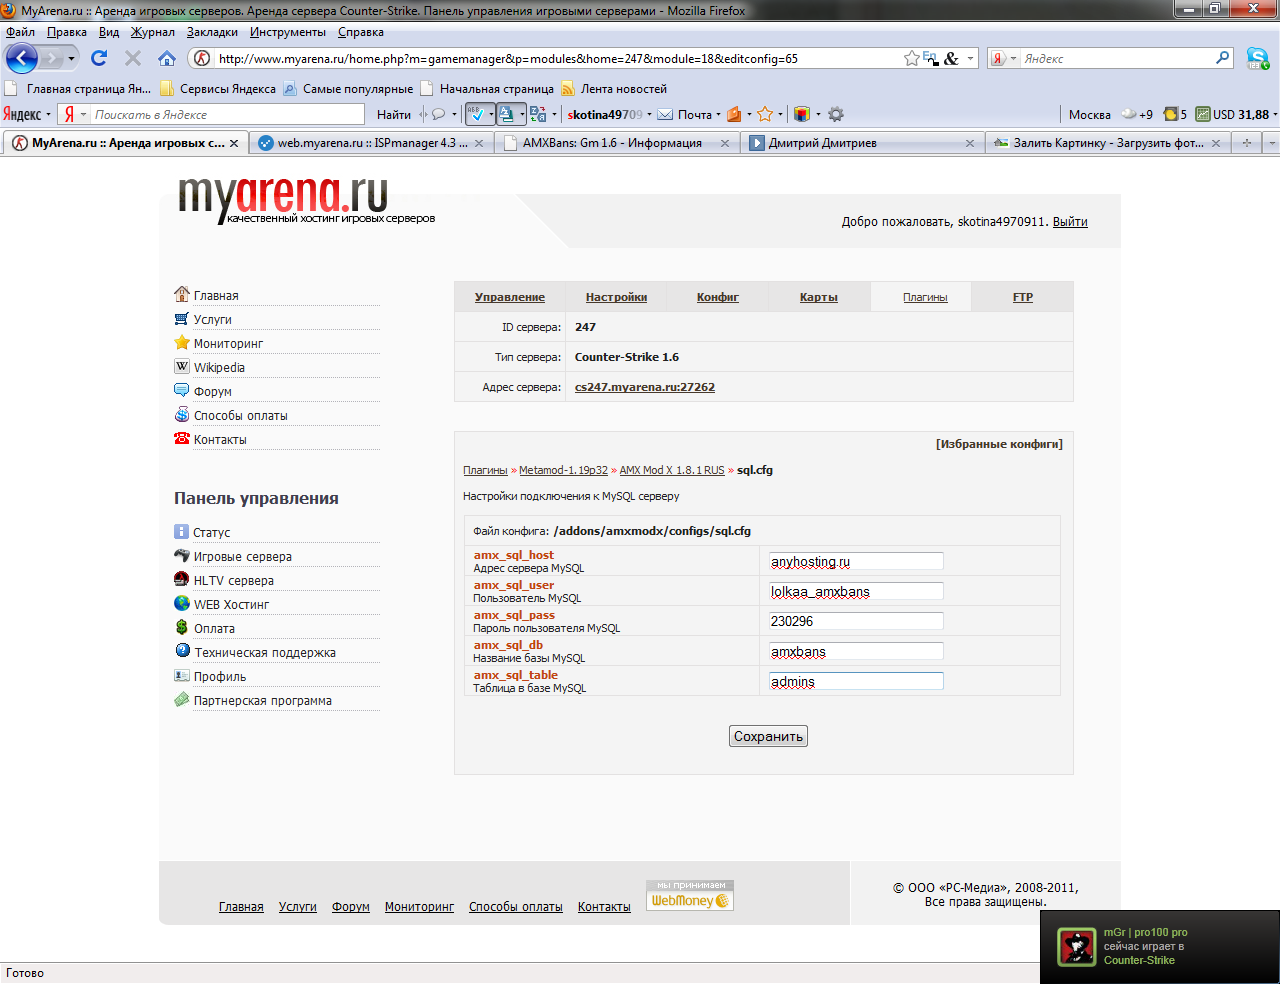Switch to AMXBans Gm 1.6 tab
1280x984 pixels.
coord(617,143)
